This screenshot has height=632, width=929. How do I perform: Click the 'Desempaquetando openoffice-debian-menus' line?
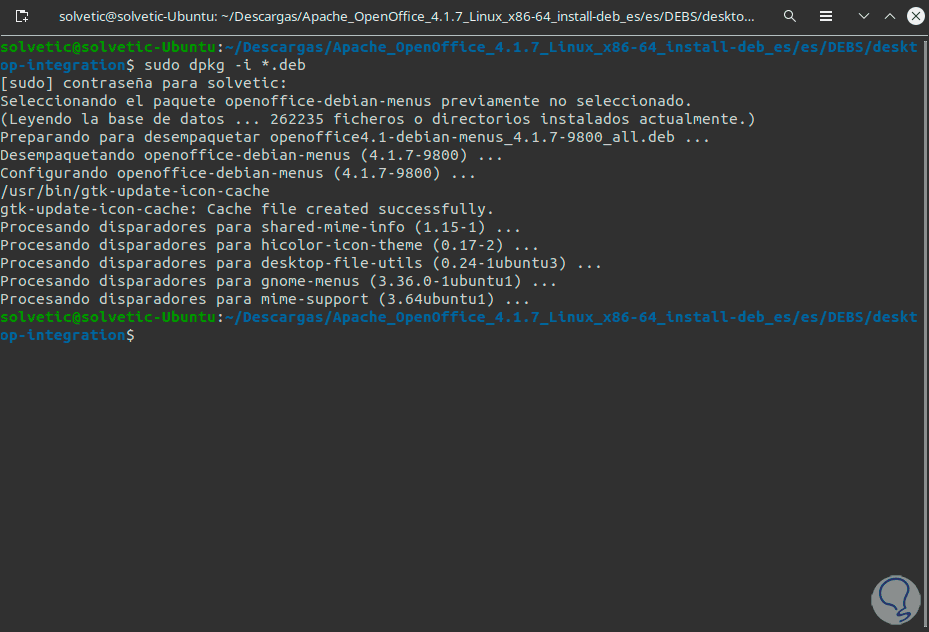pyautogui.click(x=251, y=155)
